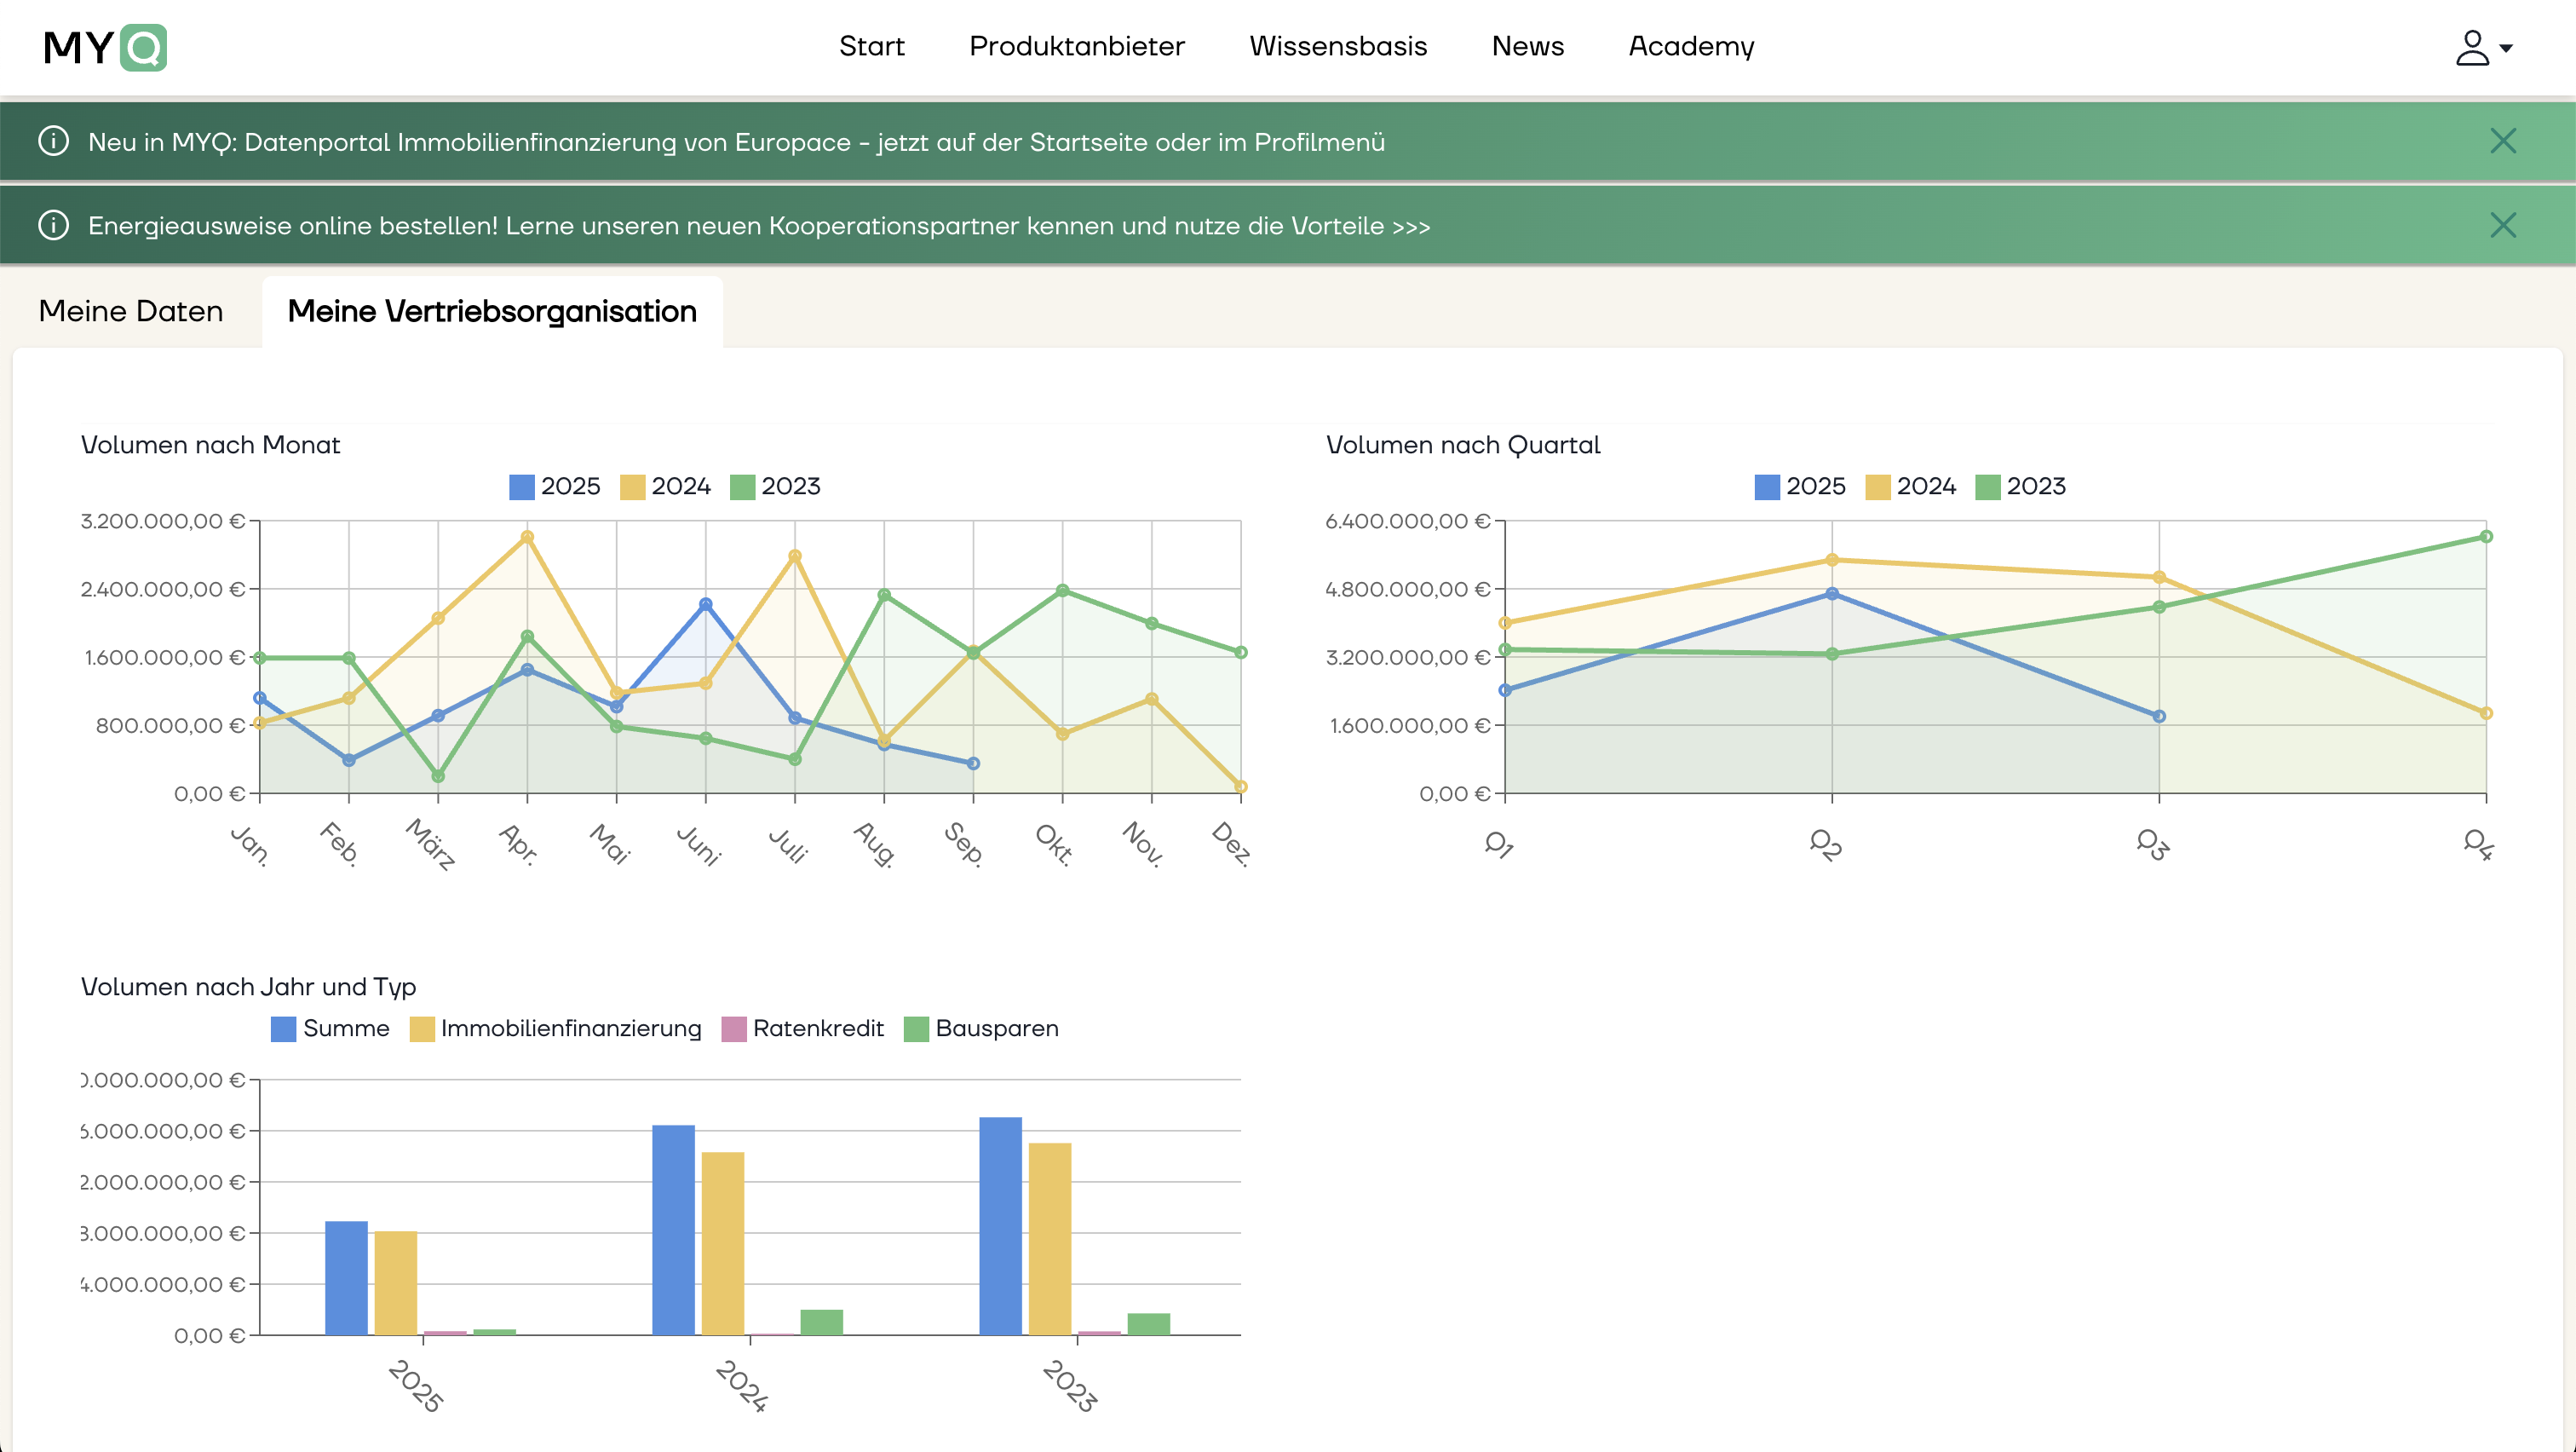Go to Produktanbieter page
2576x1452 pixels.
click(x=1076, y=46)
